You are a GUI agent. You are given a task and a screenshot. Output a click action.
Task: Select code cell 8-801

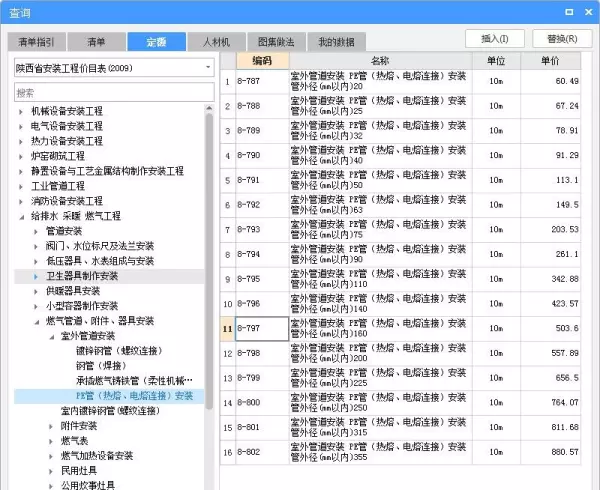(x=262, y=427)
